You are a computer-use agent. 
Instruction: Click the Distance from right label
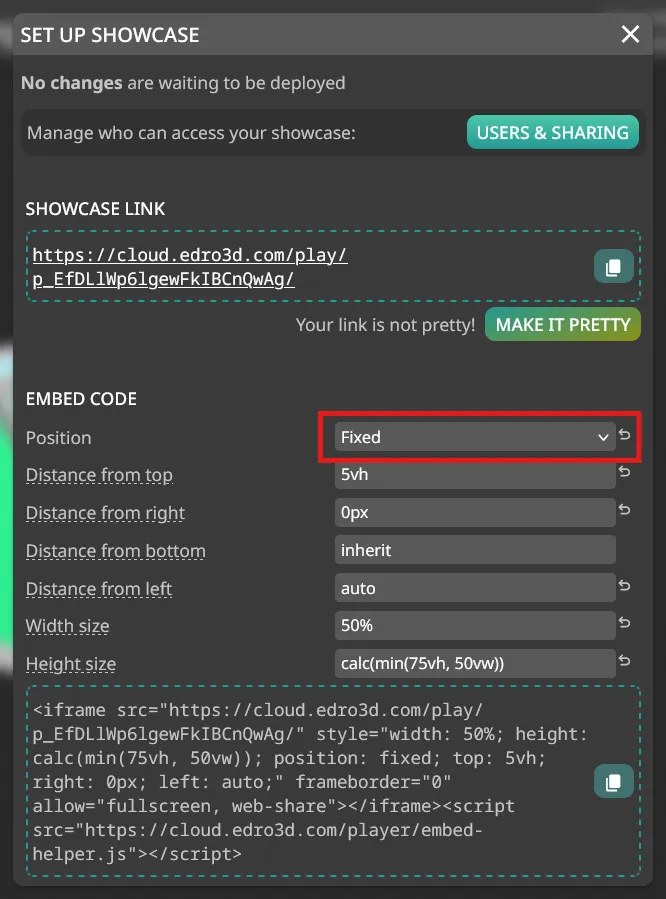(105, 513)
